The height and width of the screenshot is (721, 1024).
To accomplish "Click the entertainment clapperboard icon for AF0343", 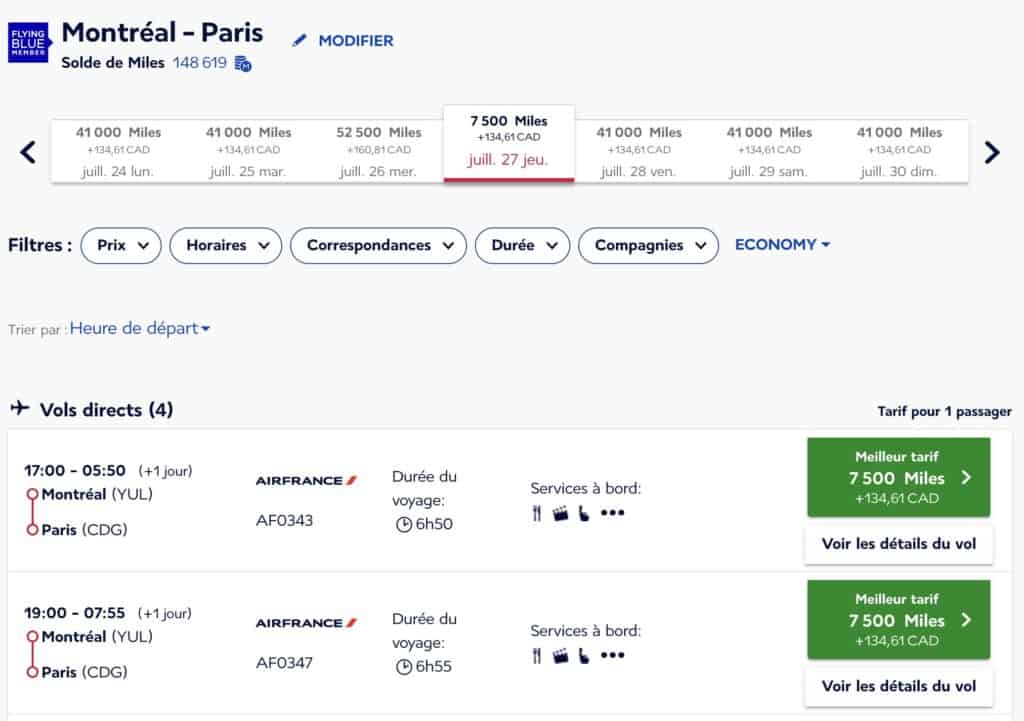I will [561, 513].
